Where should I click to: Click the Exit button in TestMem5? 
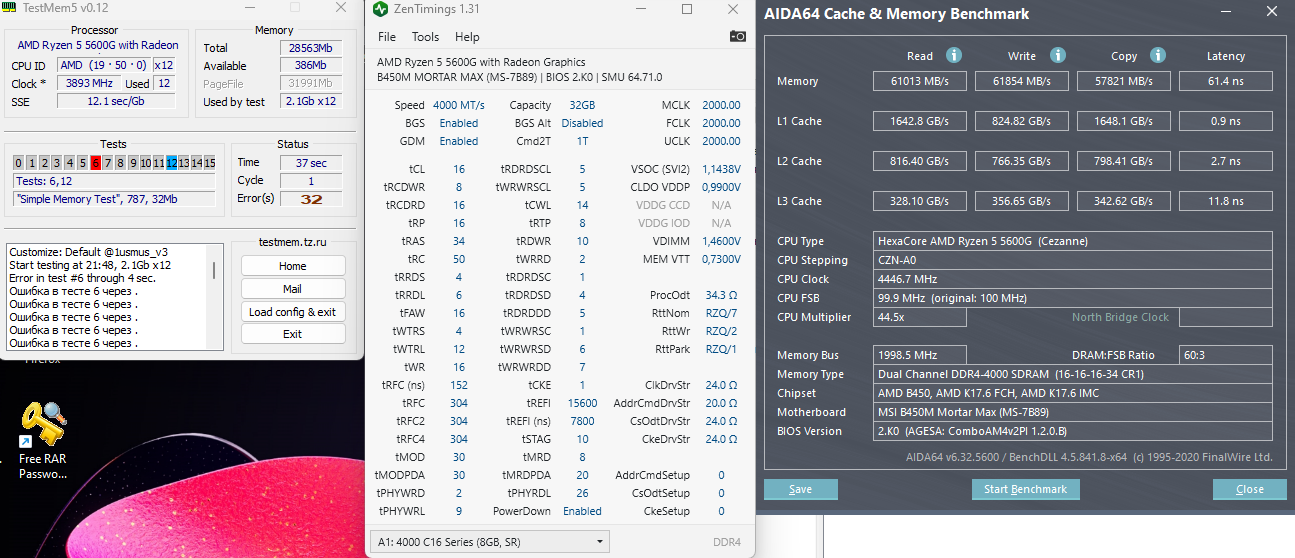(x=293, y=334)
